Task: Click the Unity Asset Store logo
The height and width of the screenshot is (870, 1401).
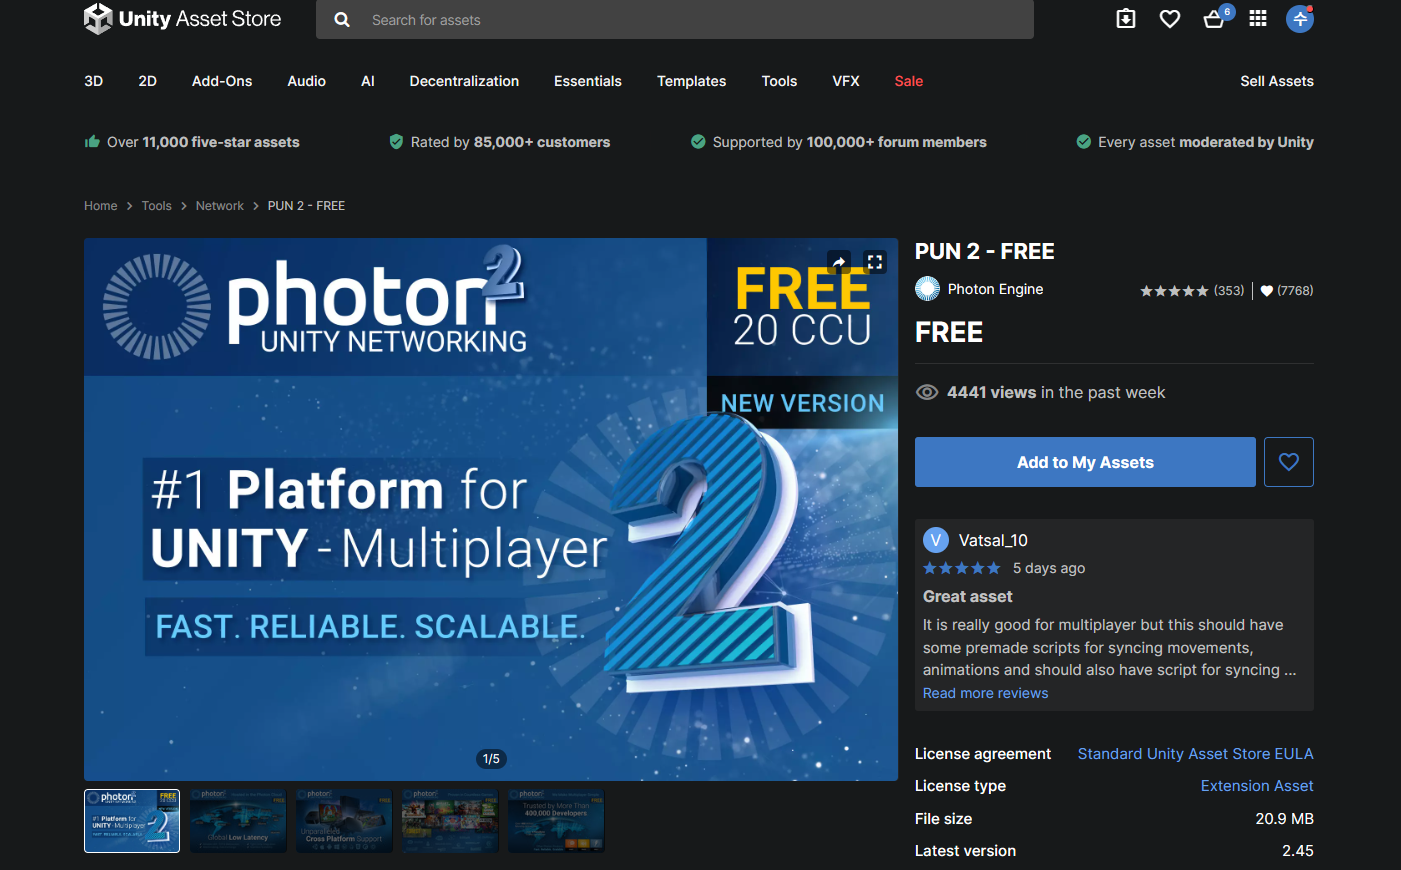Action: [183, 19]
